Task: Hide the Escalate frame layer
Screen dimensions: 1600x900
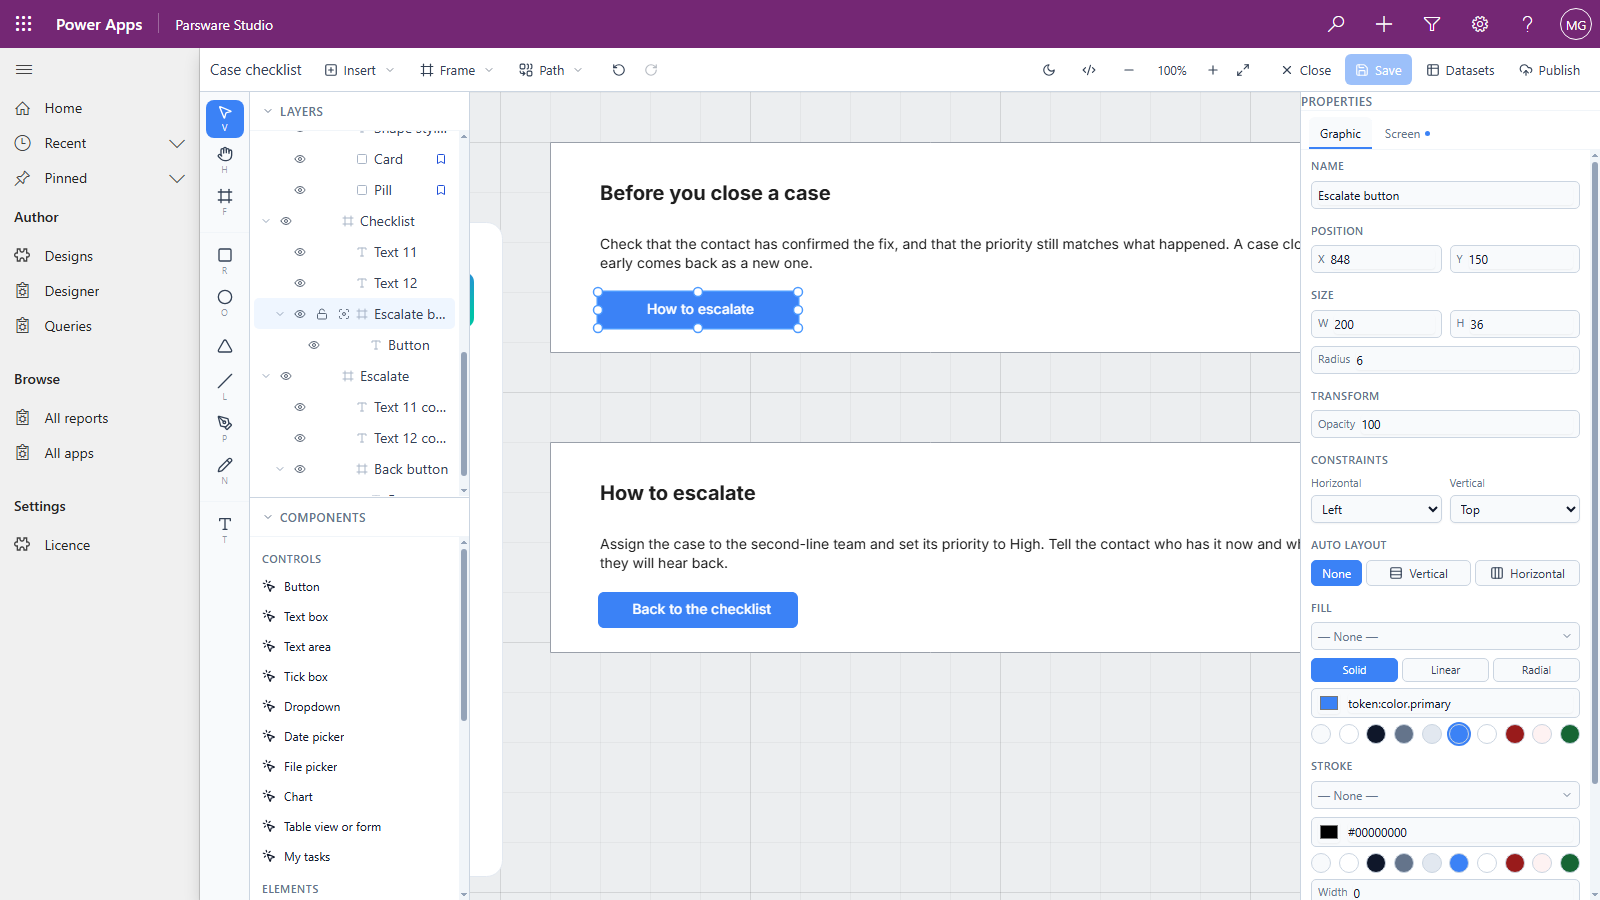Action: (286, 376)
